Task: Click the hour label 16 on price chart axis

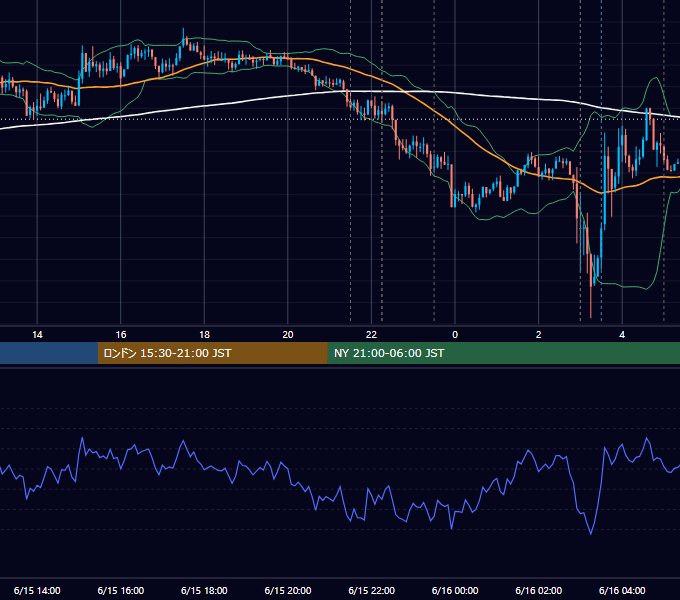Action: point(121,335)
